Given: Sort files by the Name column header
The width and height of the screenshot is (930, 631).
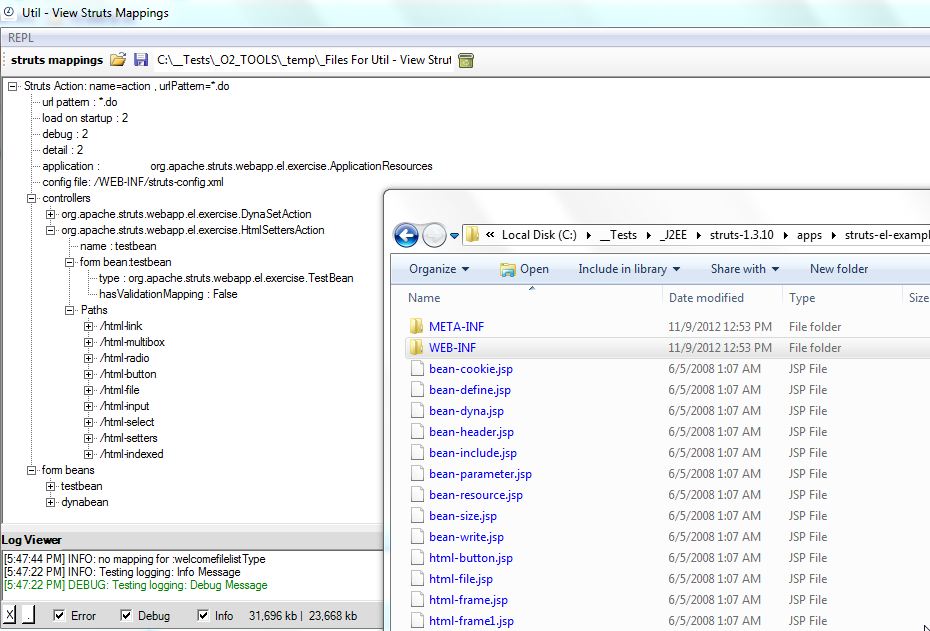Looking at the screenshot, I should tap(423, 298).
